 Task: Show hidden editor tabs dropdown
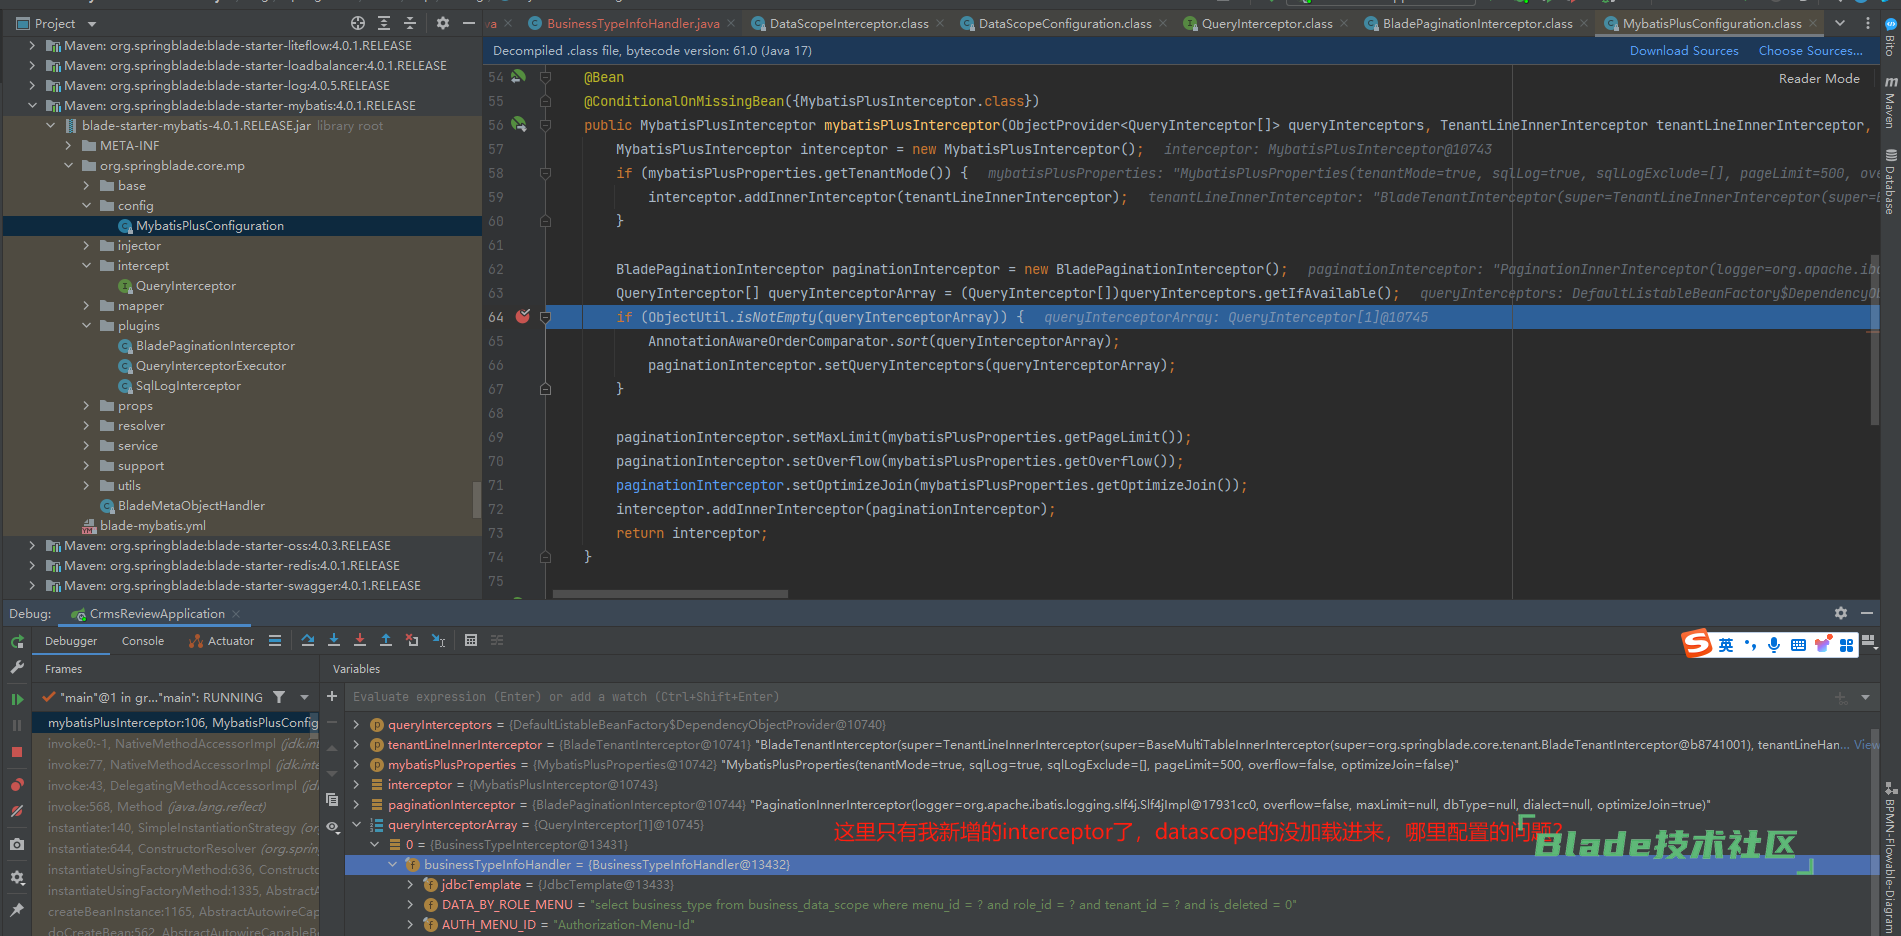(x=1840, y=23)
